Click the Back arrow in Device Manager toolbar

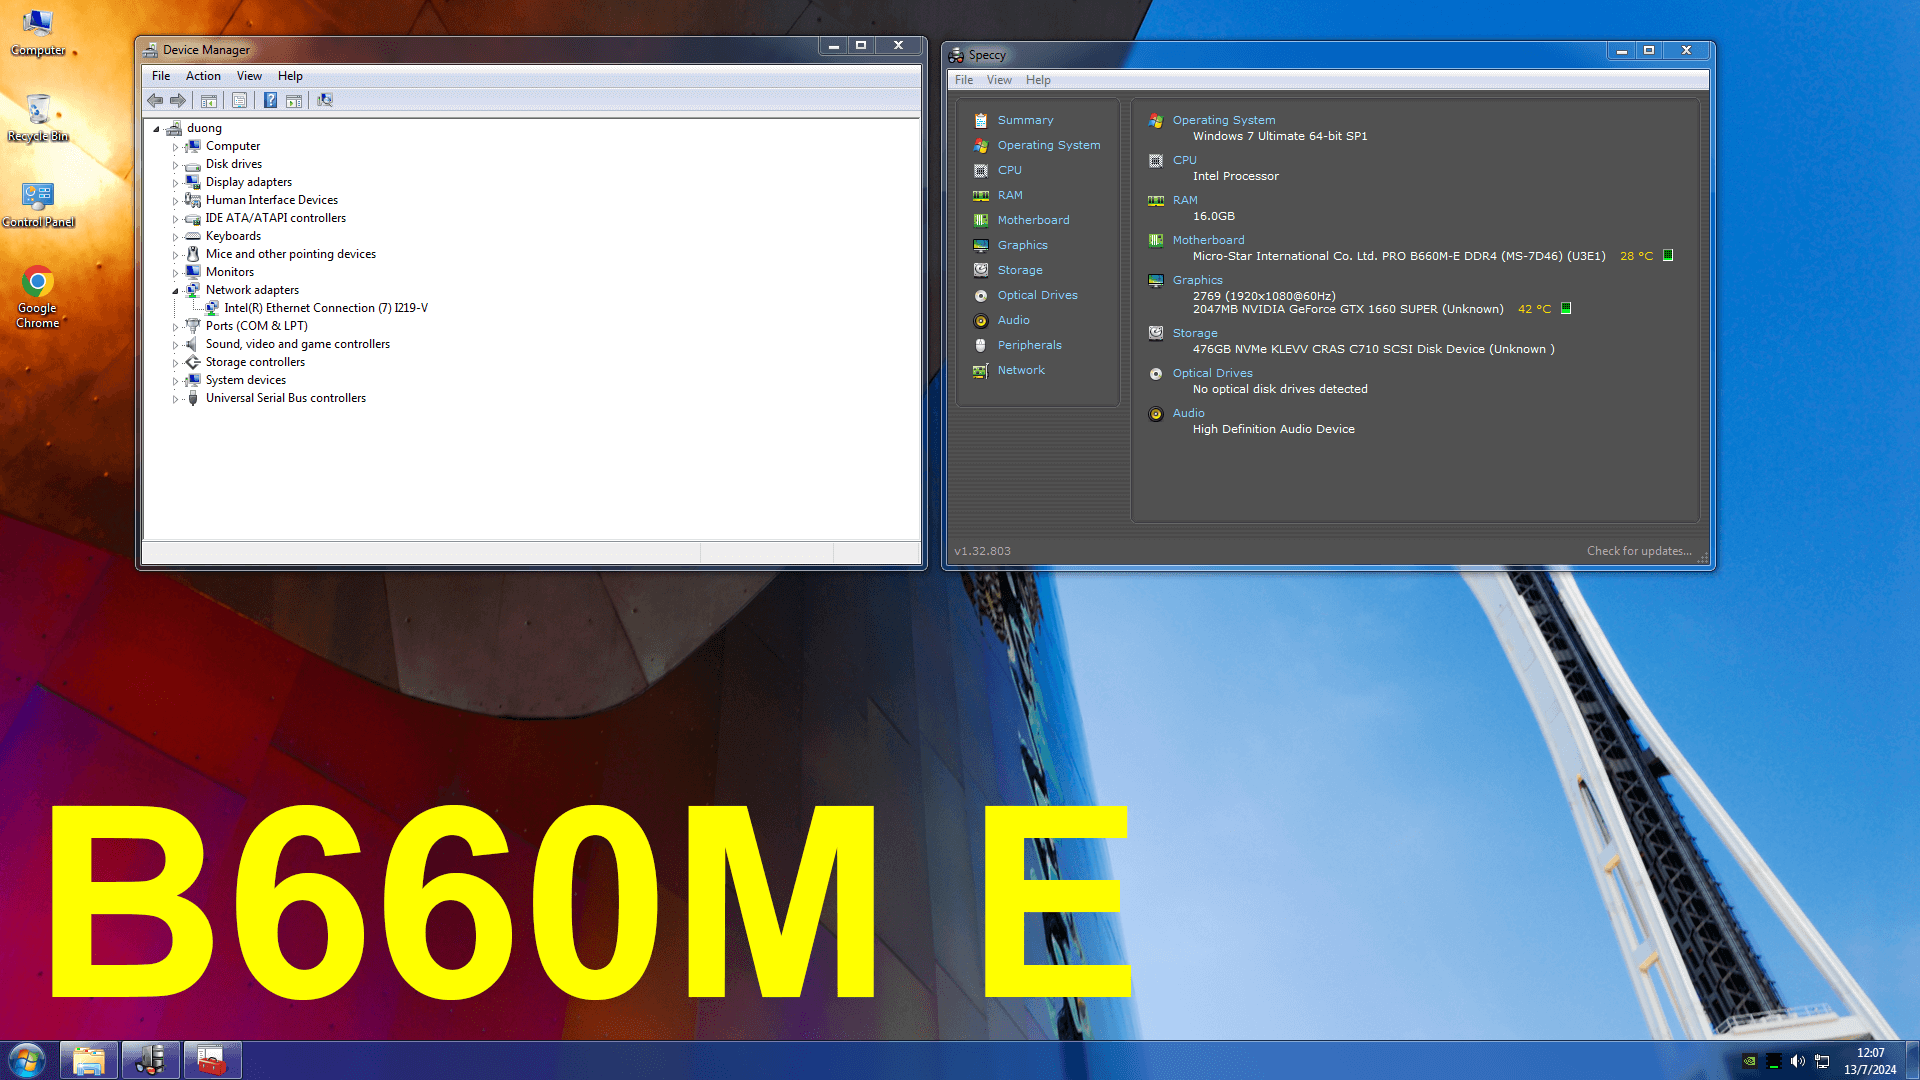pos(155,100)
